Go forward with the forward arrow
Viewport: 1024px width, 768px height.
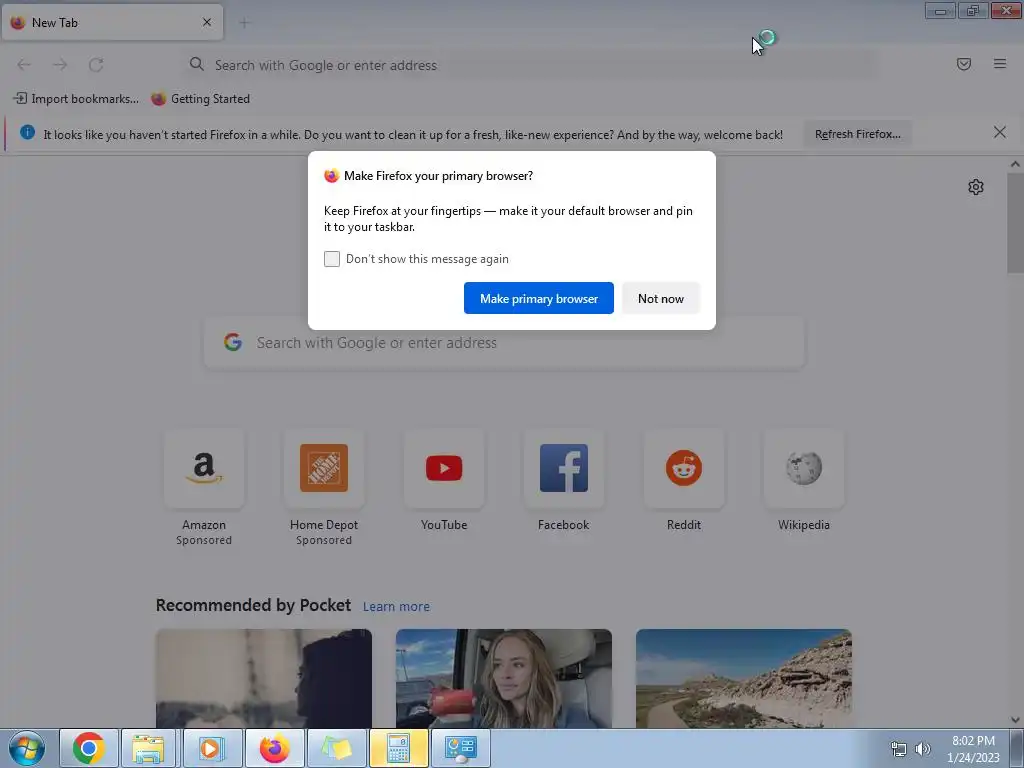click(x=60, y=65)
